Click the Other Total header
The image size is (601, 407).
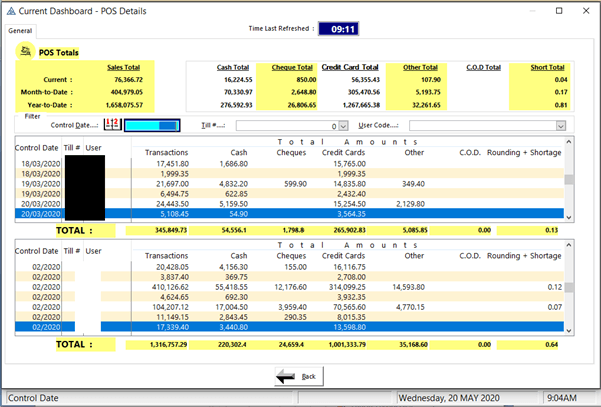pyautogui.click(x=420, y=67)
